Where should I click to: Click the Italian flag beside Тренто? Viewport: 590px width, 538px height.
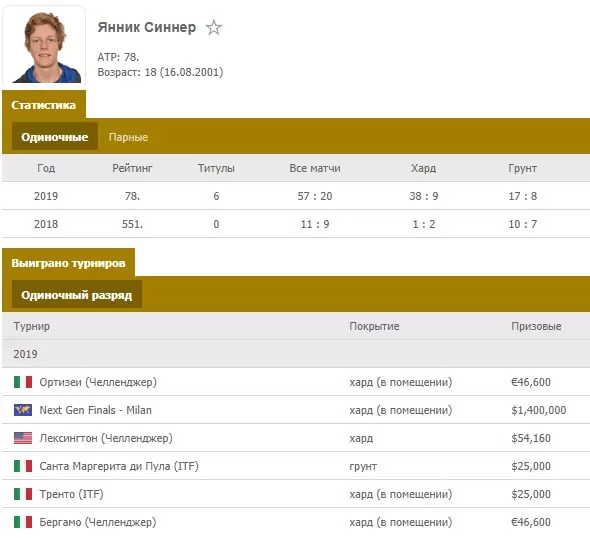(23, 494)
